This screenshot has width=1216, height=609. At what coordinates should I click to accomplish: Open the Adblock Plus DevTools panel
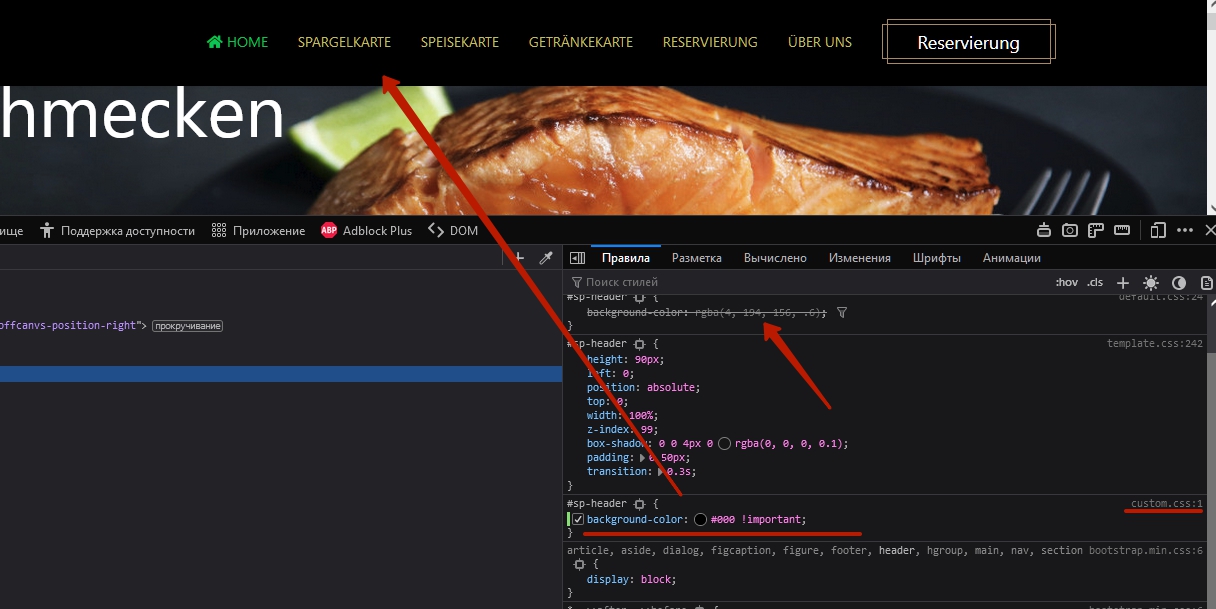(366, 231)
